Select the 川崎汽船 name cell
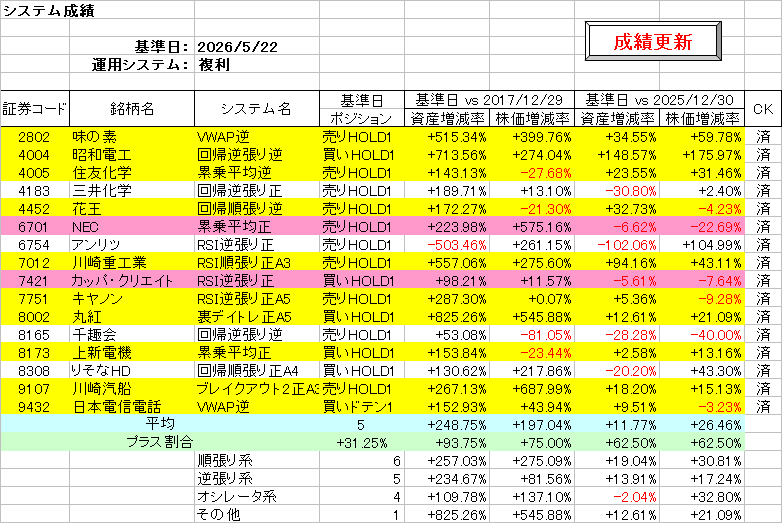This screenshot has width=782, height=523. 132,388
